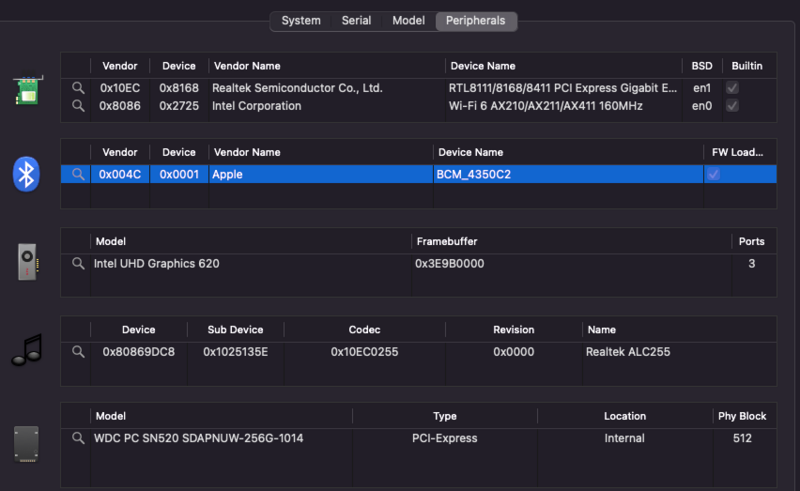Toggle FW Loaded checkbox for BCM_4350C2
Viewport: 800px width, 491px height.
coord(713,174)
